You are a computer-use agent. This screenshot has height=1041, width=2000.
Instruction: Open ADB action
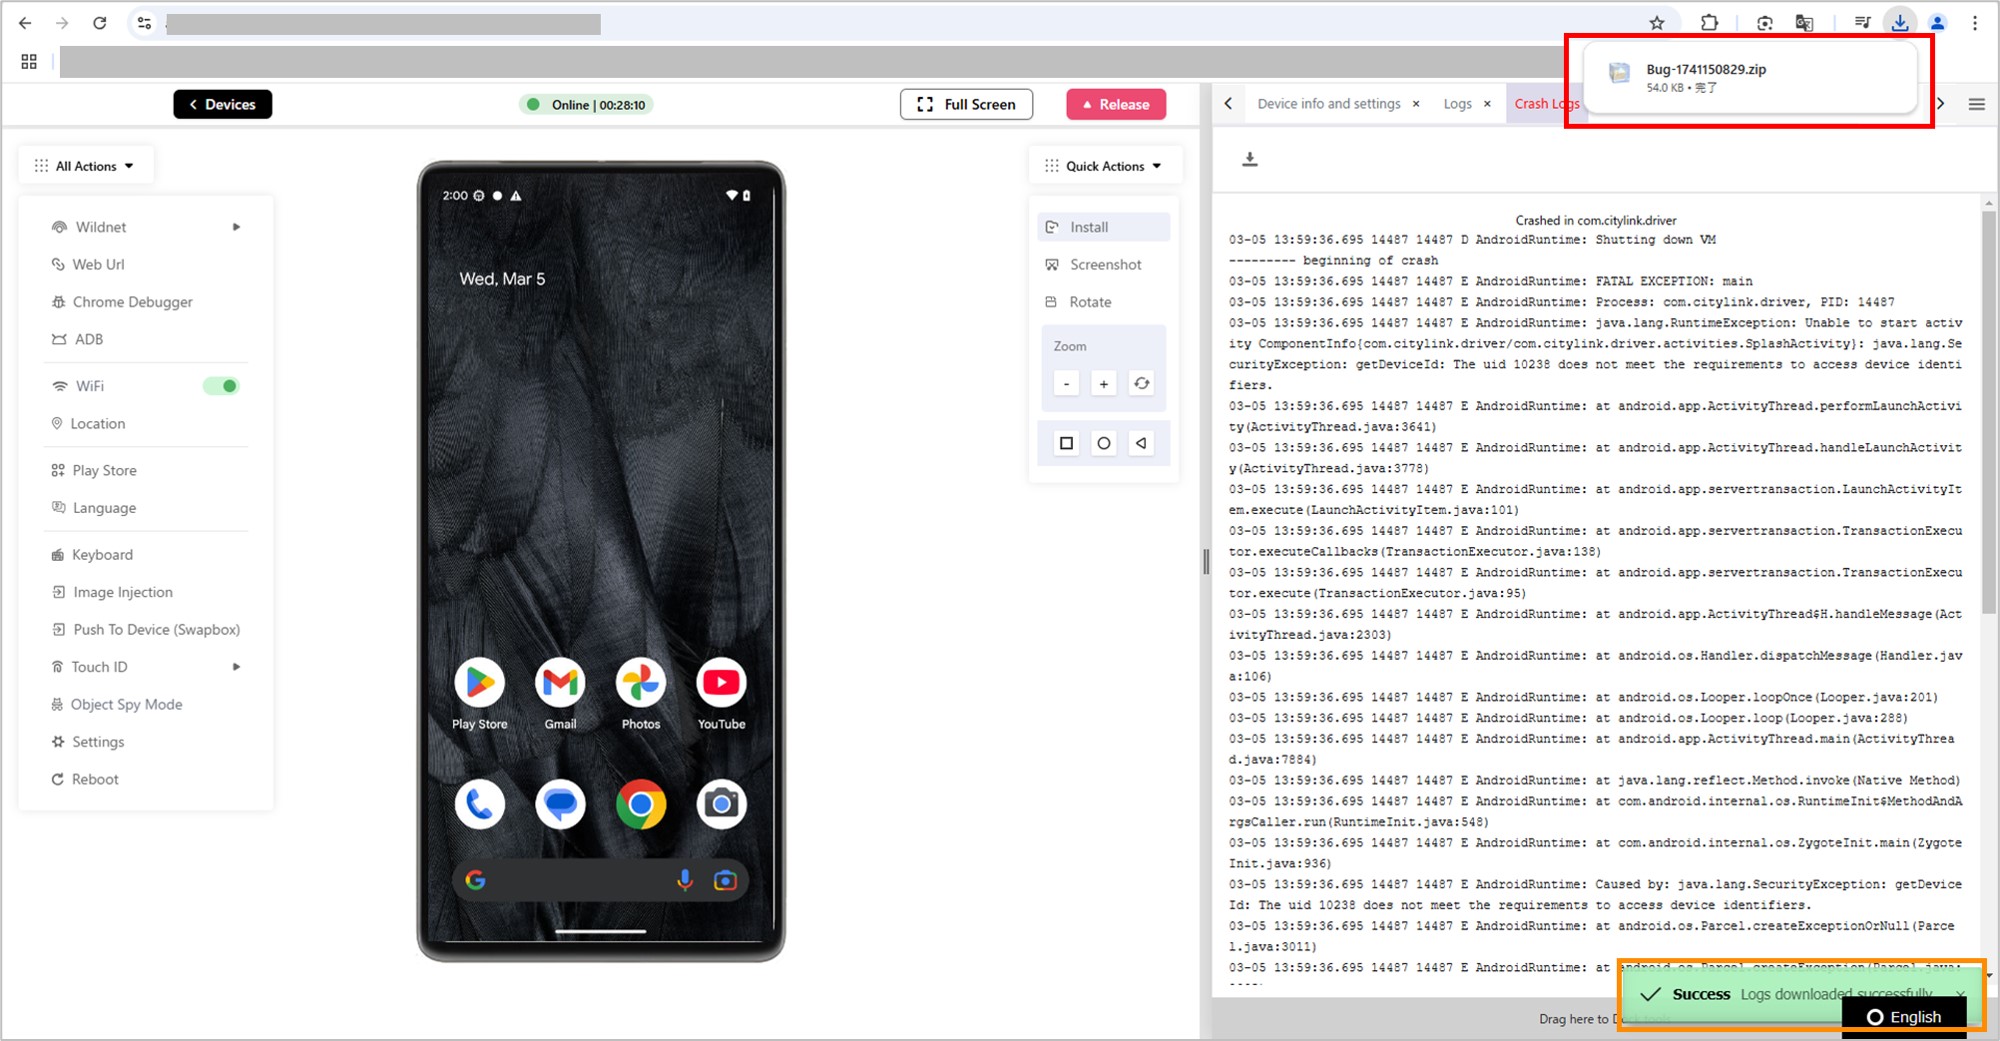coord(78,340)
